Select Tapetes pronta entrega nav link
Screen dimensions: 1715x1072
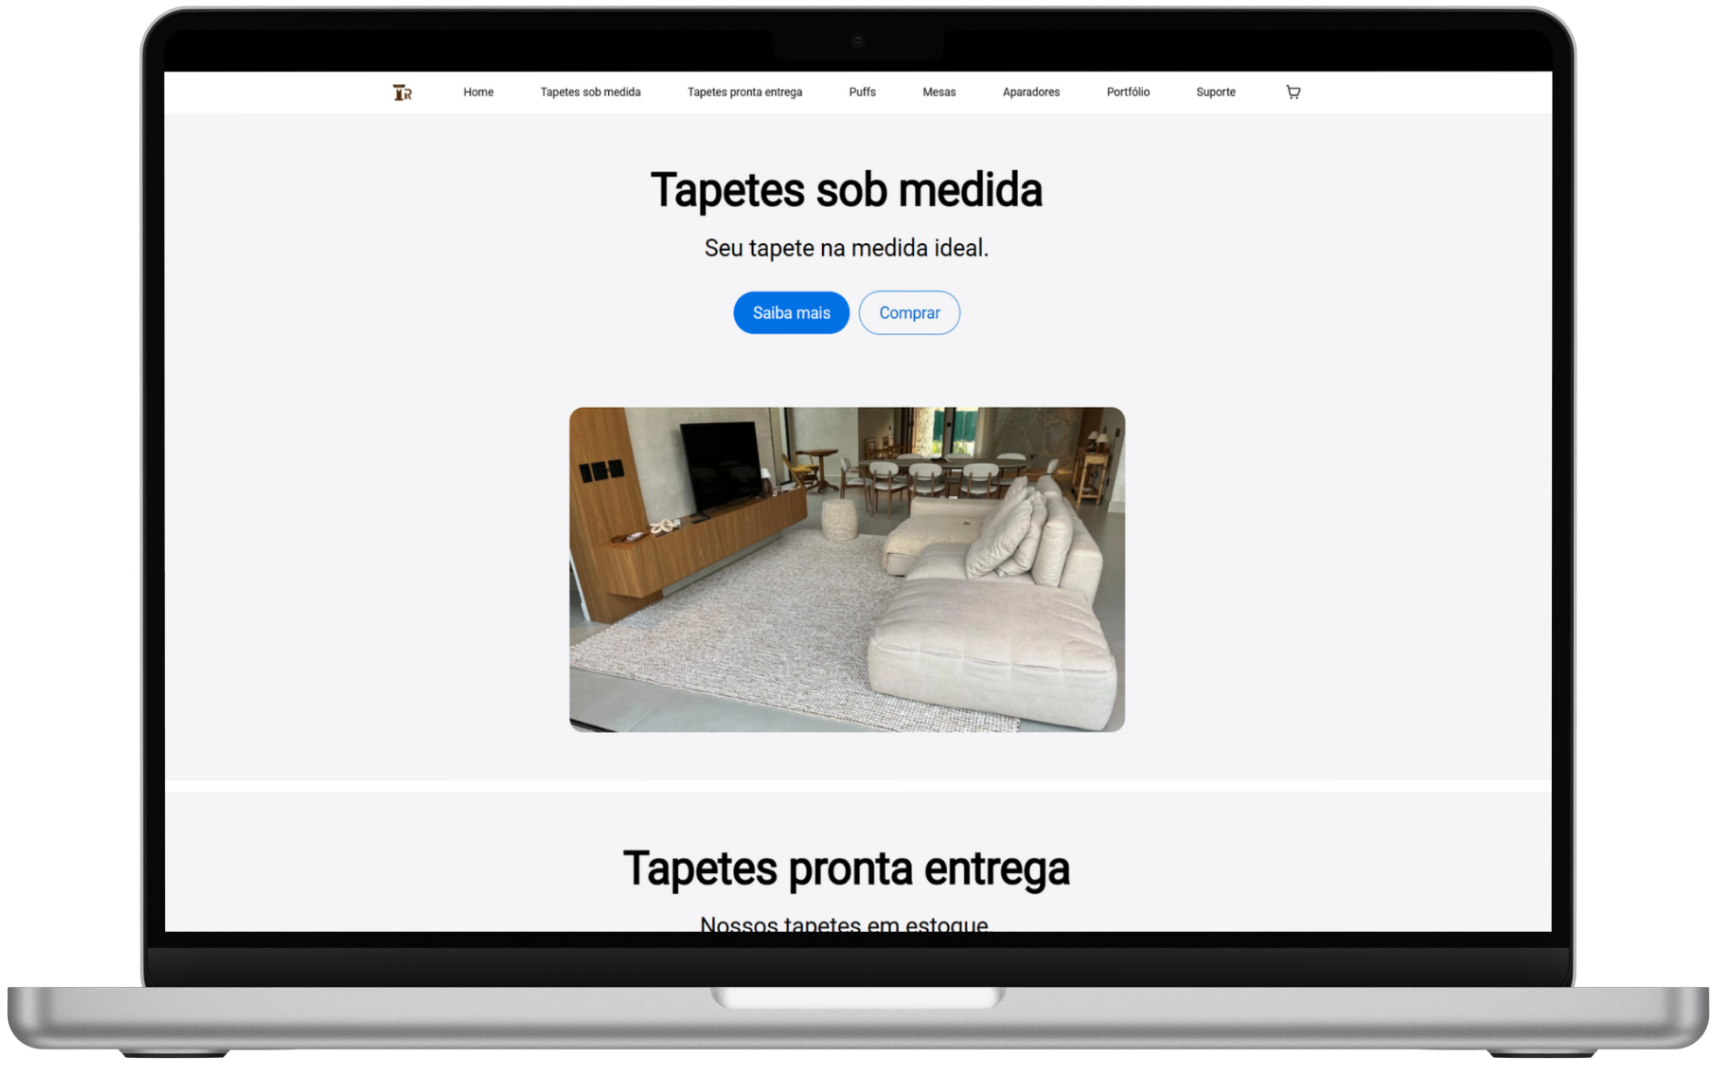744,92
